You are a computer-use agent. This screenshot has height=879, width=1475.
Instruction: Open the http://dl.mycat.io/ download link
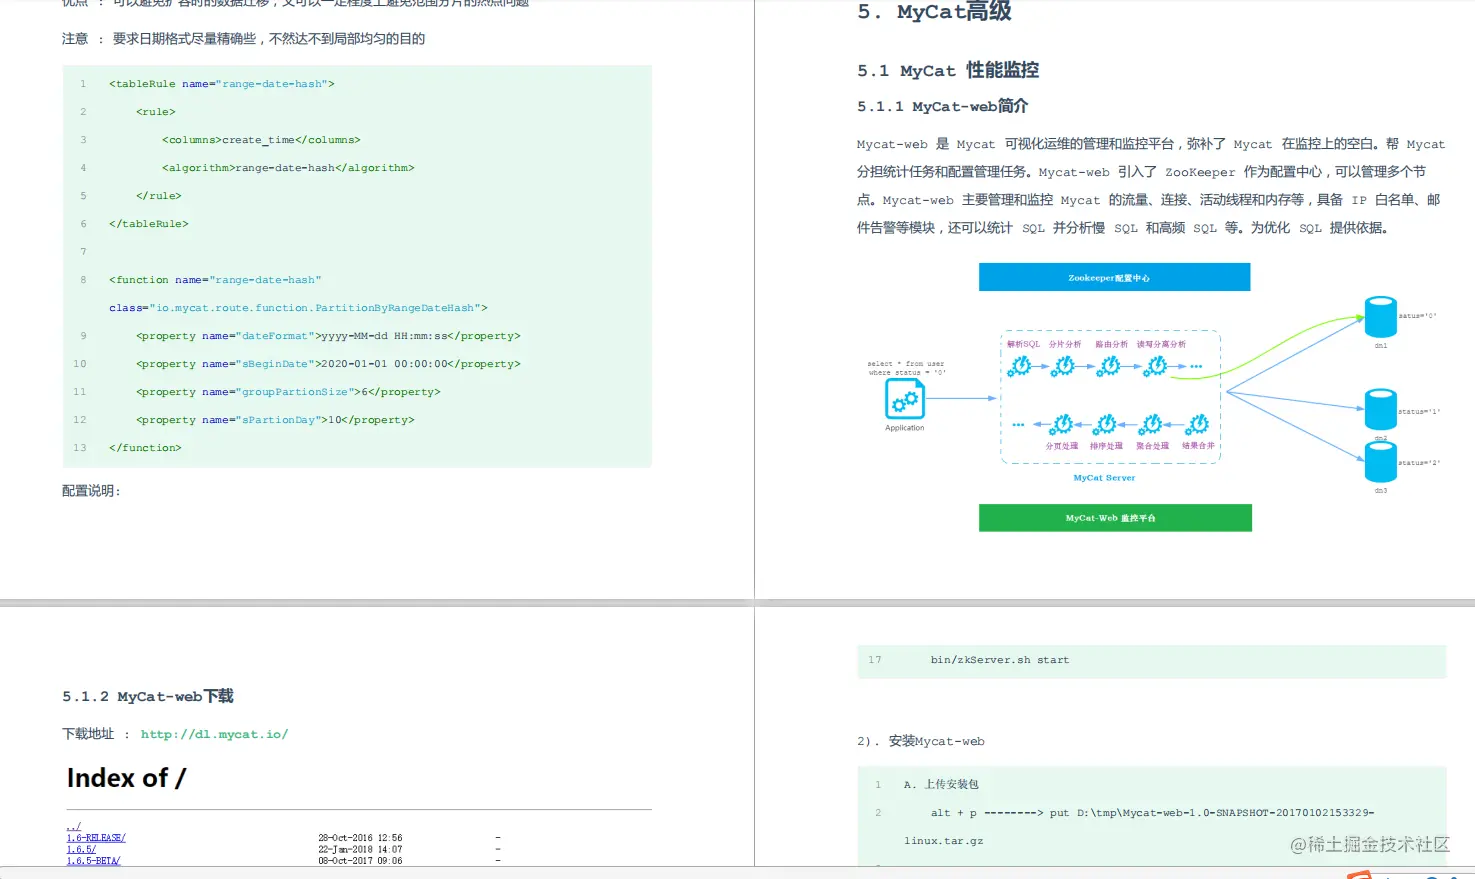[x=215, y=733]
